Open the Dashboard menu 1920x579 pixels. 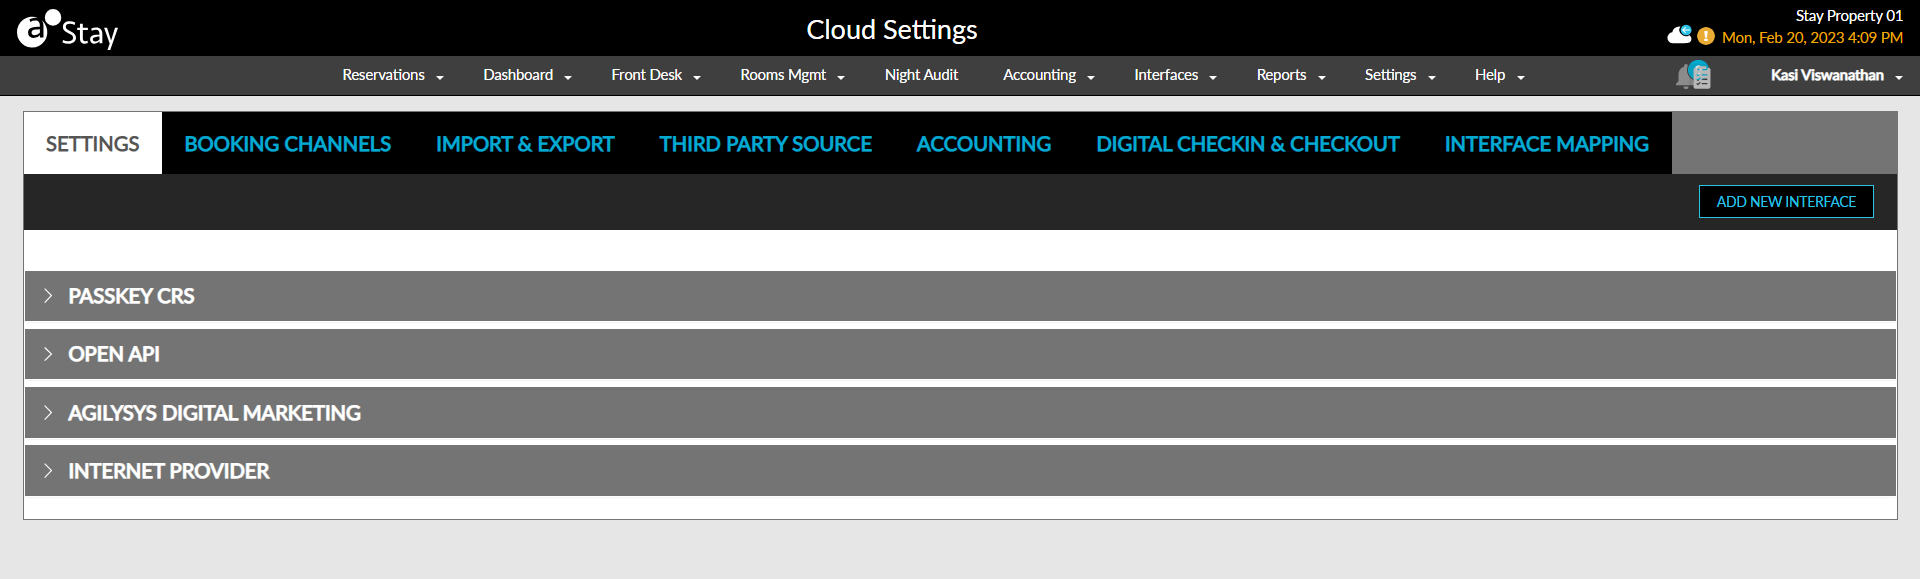tap(527, 75)
